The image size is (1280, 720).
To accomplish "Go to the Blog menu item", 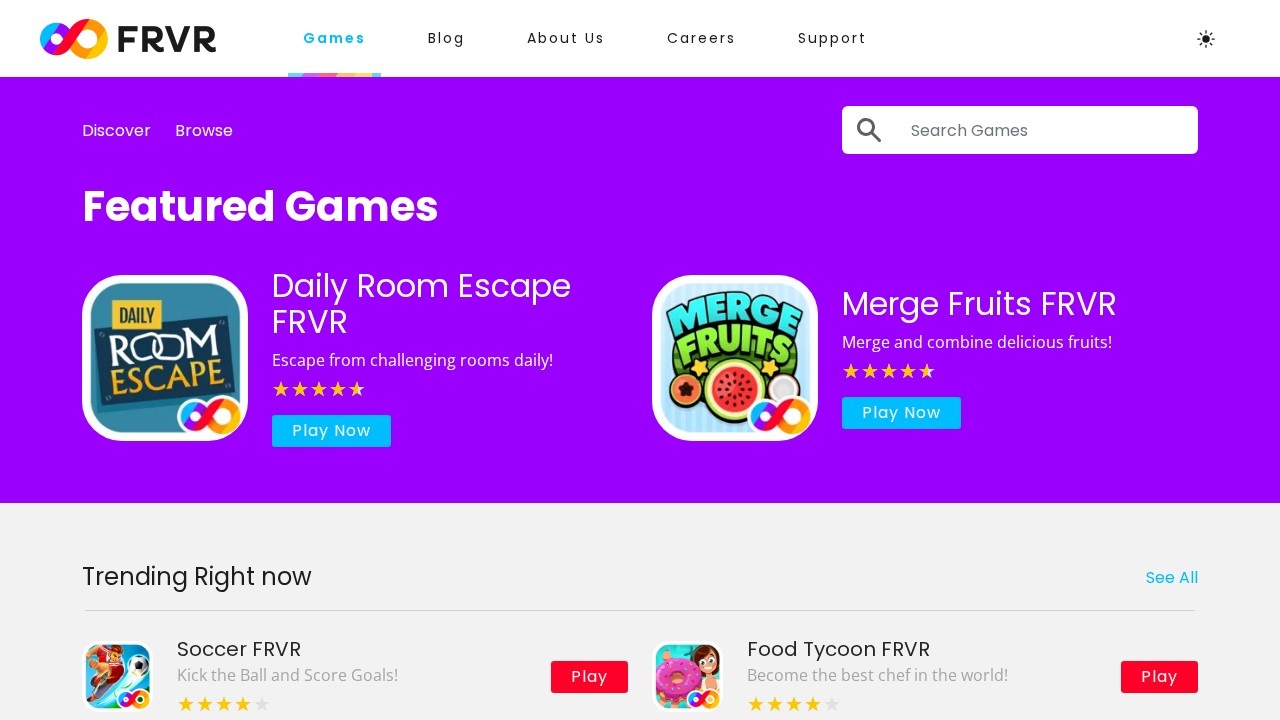I will pos(446,38).
